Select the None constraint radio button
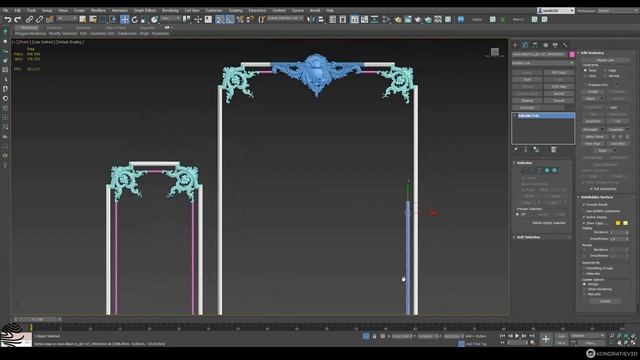Image resolution: width=640 pixels, height=360 pixels. coord(585,70)
